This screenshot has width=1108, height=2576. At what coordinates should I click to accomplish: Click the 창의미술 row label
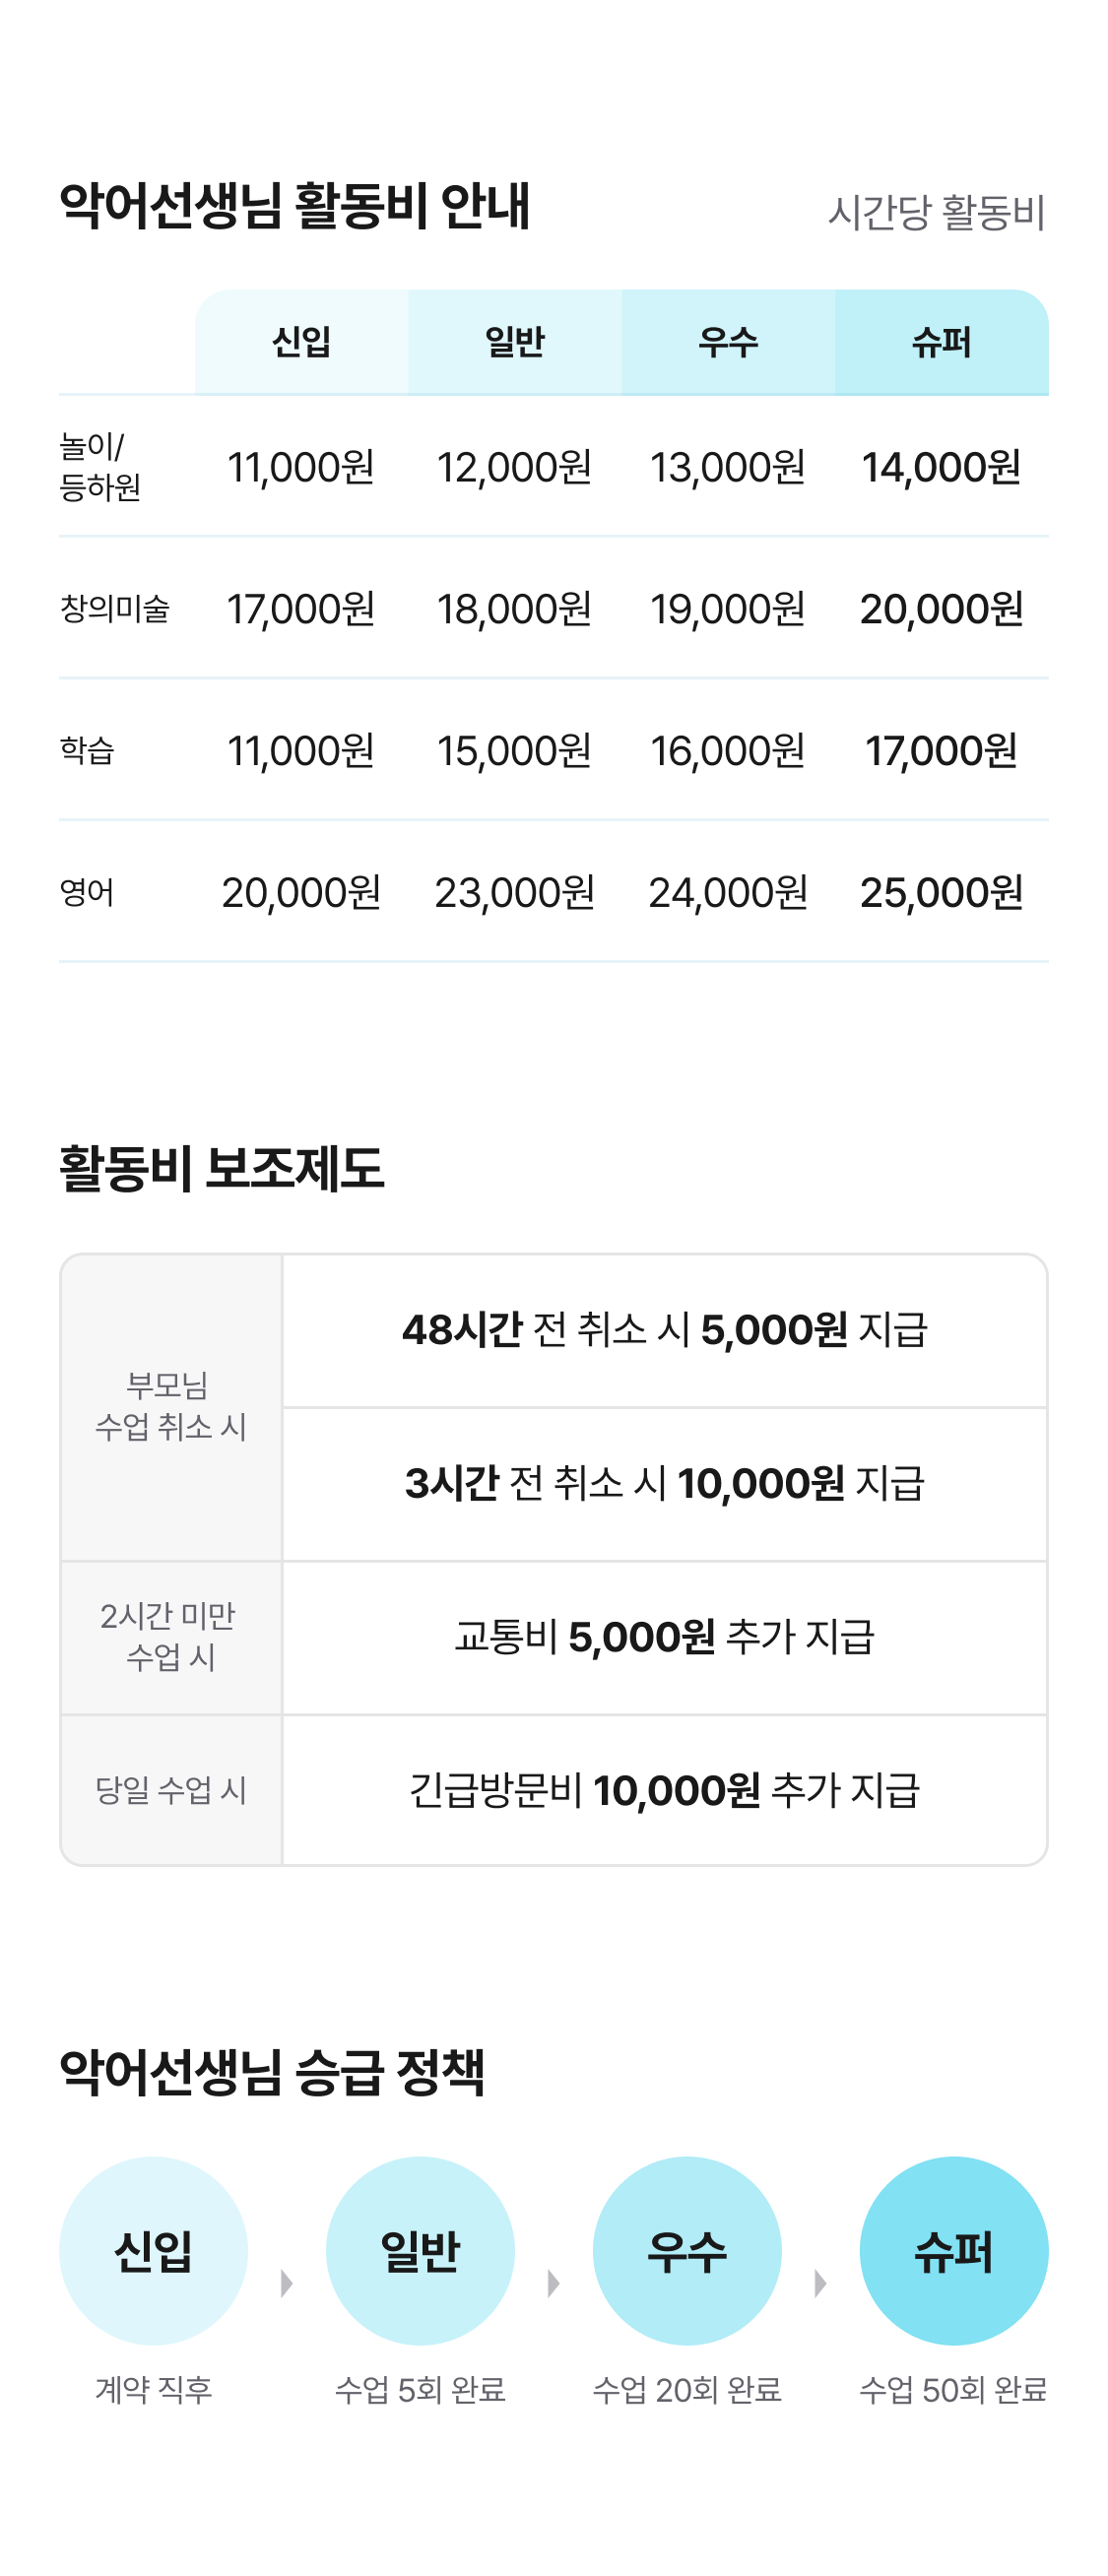point(115,608)
